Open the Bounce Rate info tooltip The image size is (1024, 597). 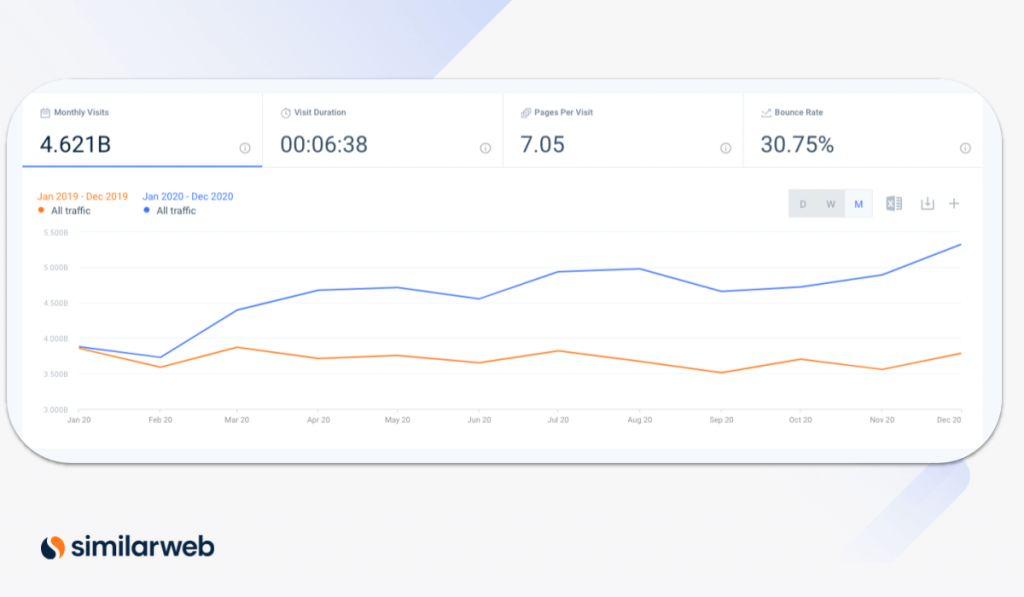(x=965, y=147)
